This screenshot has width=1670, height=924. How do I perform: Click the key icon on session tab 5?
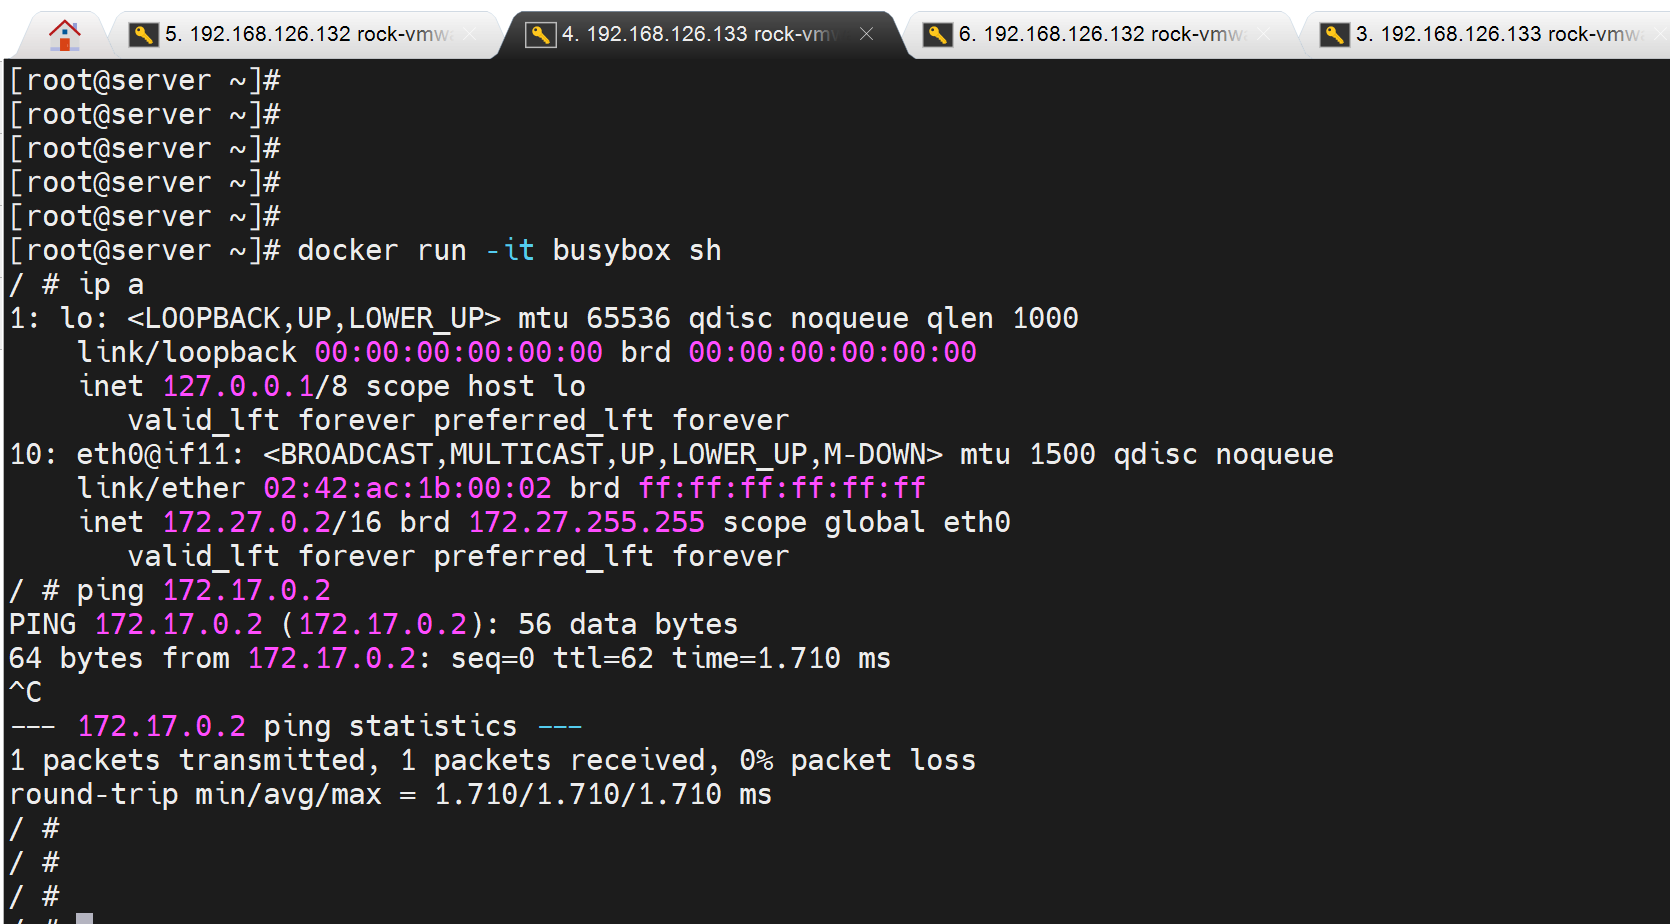coord(144,35)
